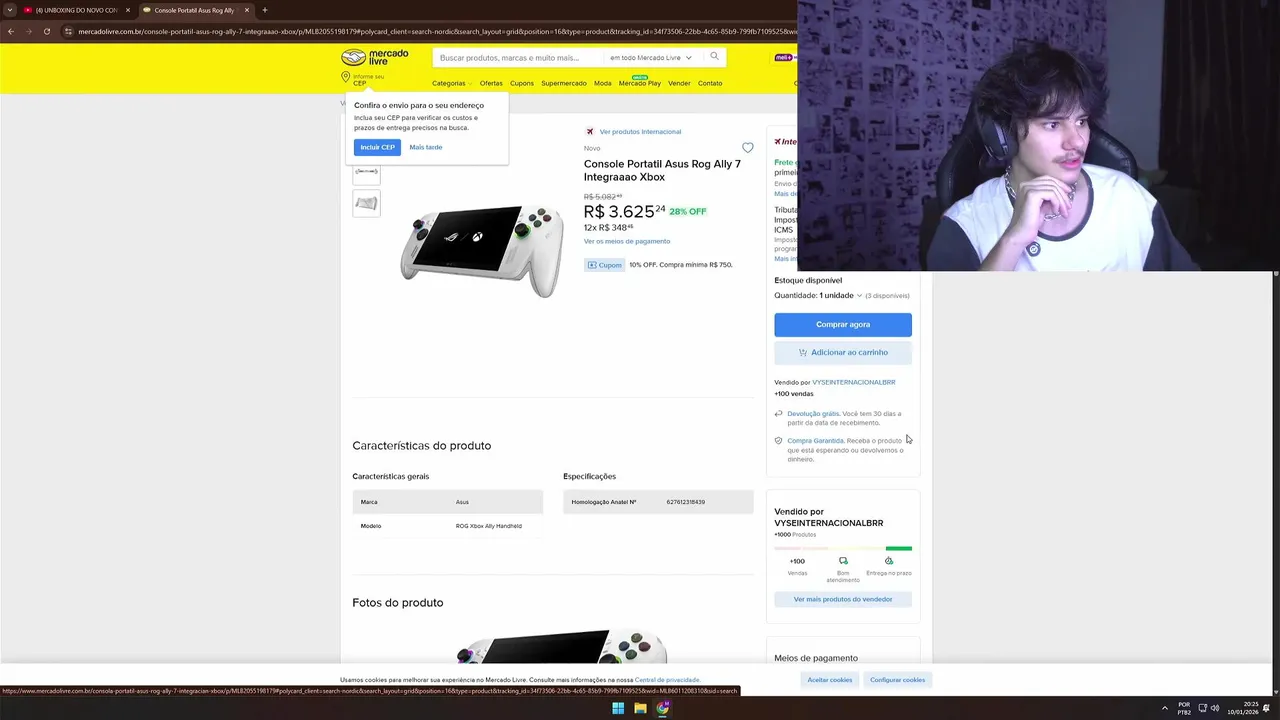Open the network status tray icon
The image size is (1280, 720).
click(x=1203, y=708)
